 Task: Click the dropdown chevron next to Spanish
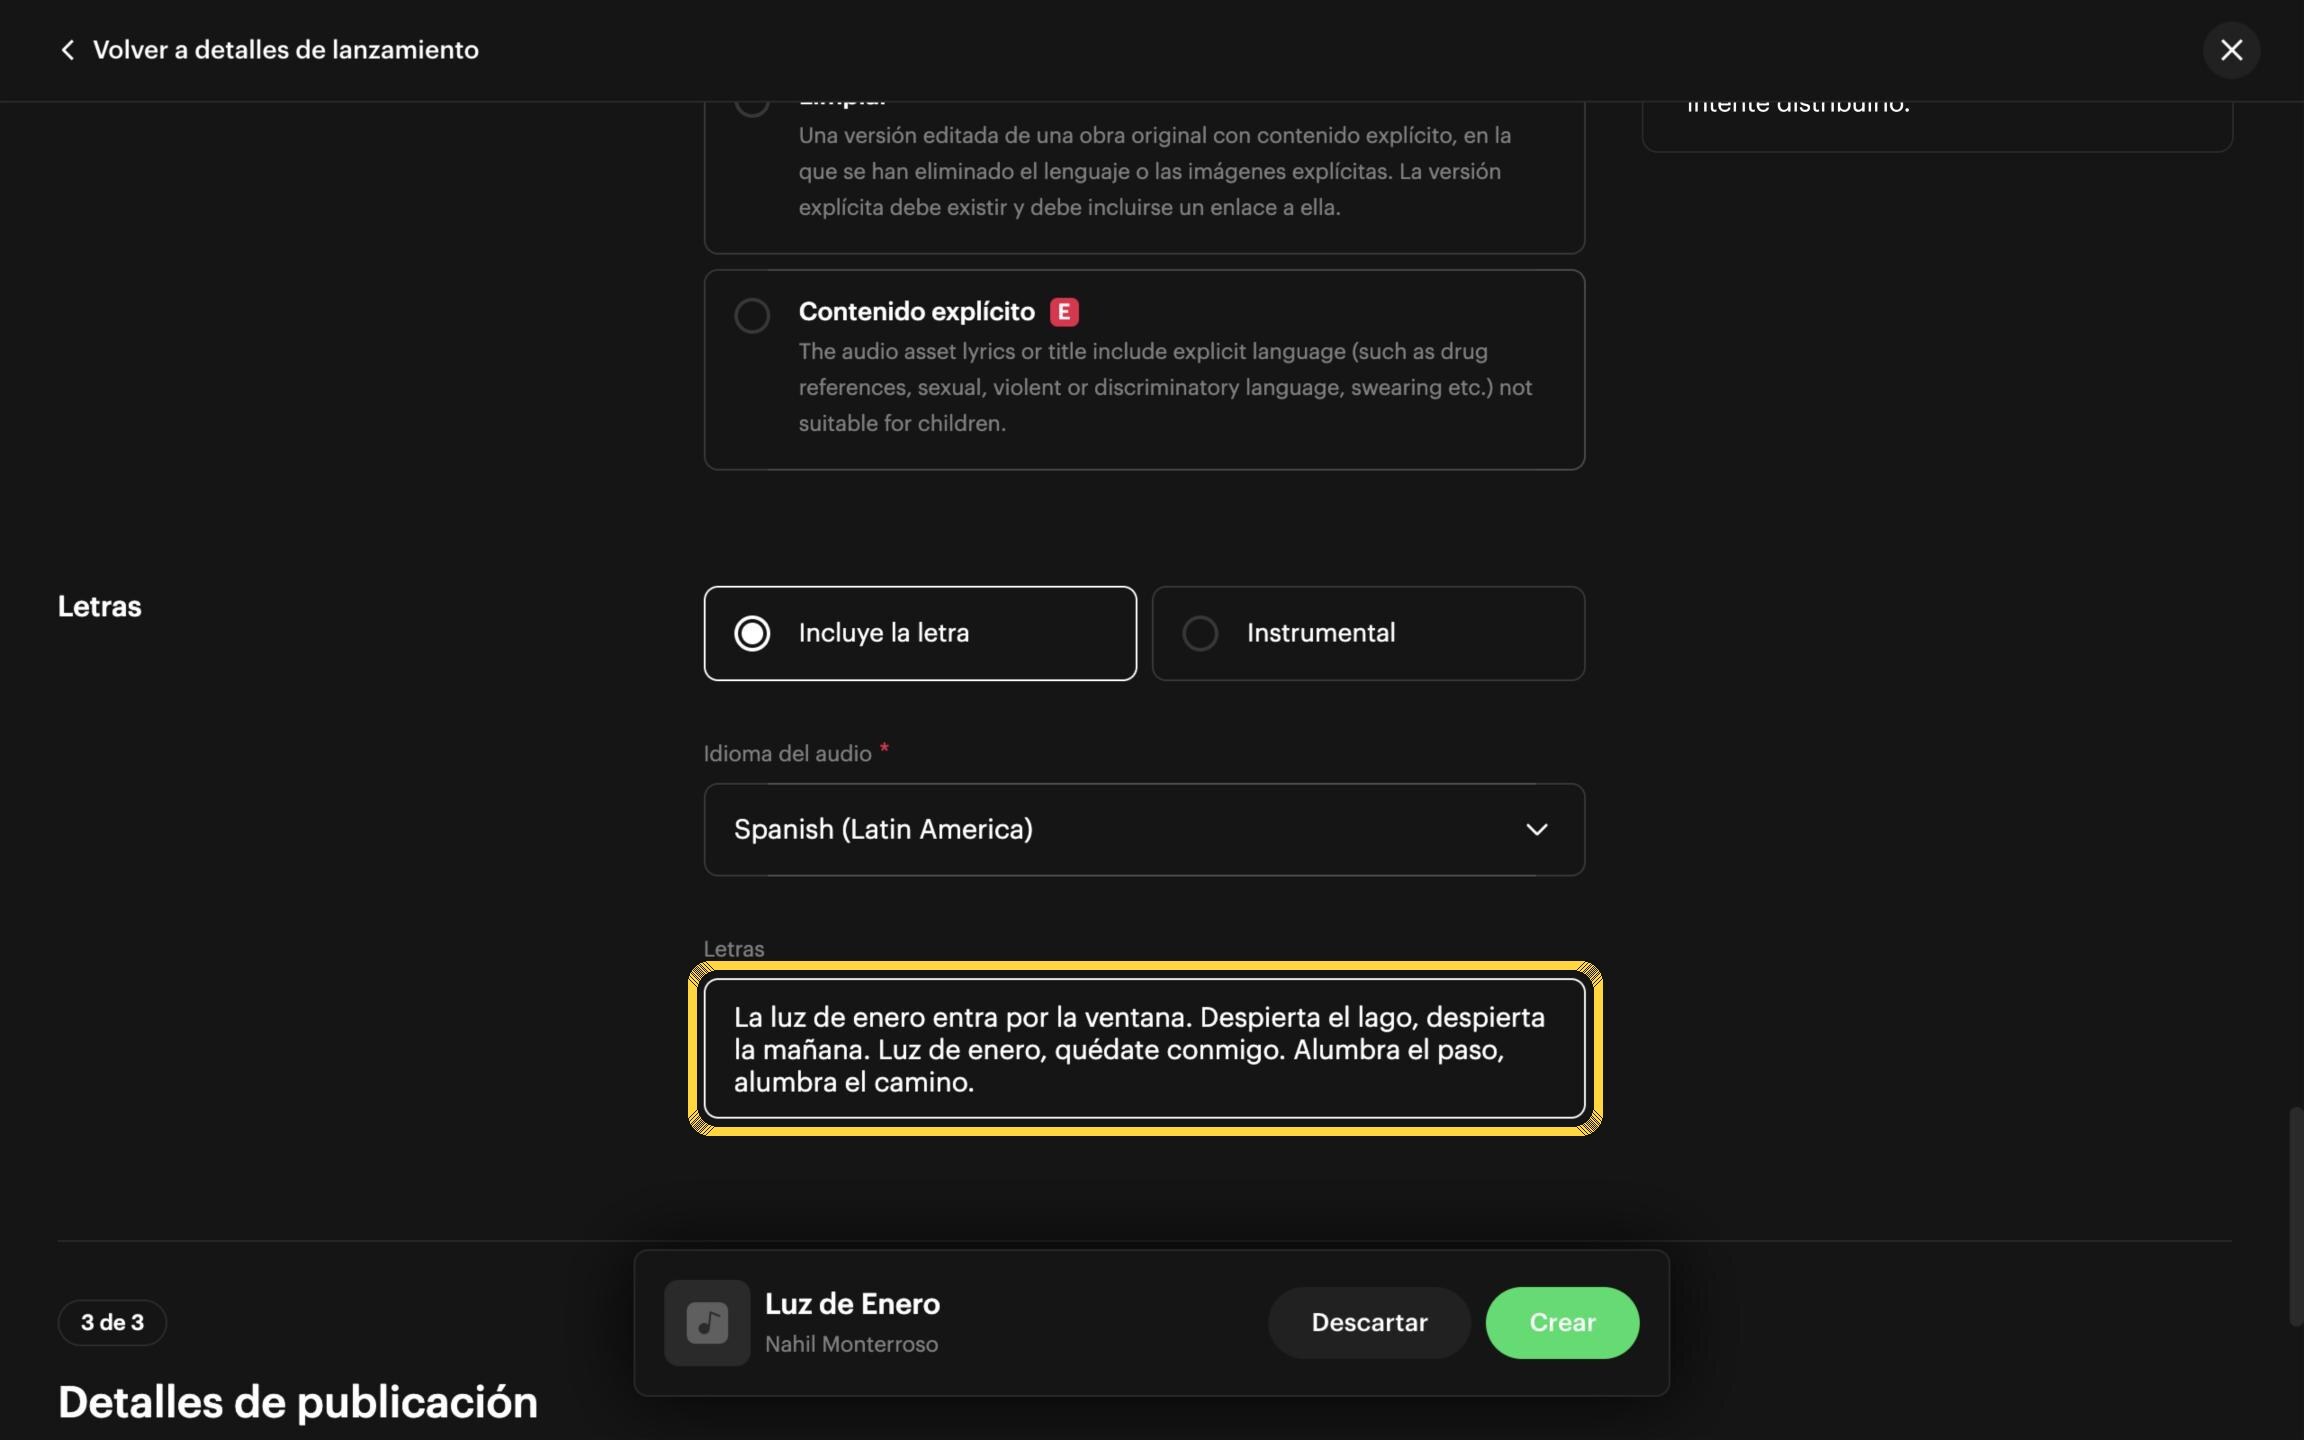[x=1537, y=829]
